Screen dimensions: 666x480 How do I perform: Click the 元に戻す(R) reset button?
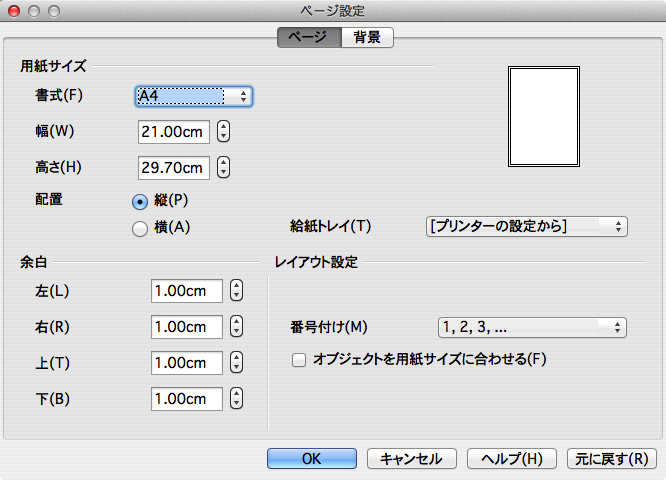pyautogui.click(x=612, y=459)
